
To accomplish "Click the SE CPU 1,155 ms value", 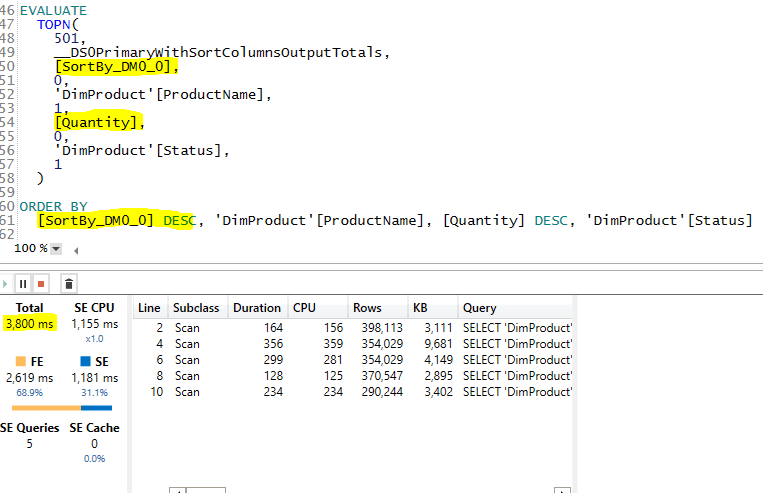I will click(94, 324).
